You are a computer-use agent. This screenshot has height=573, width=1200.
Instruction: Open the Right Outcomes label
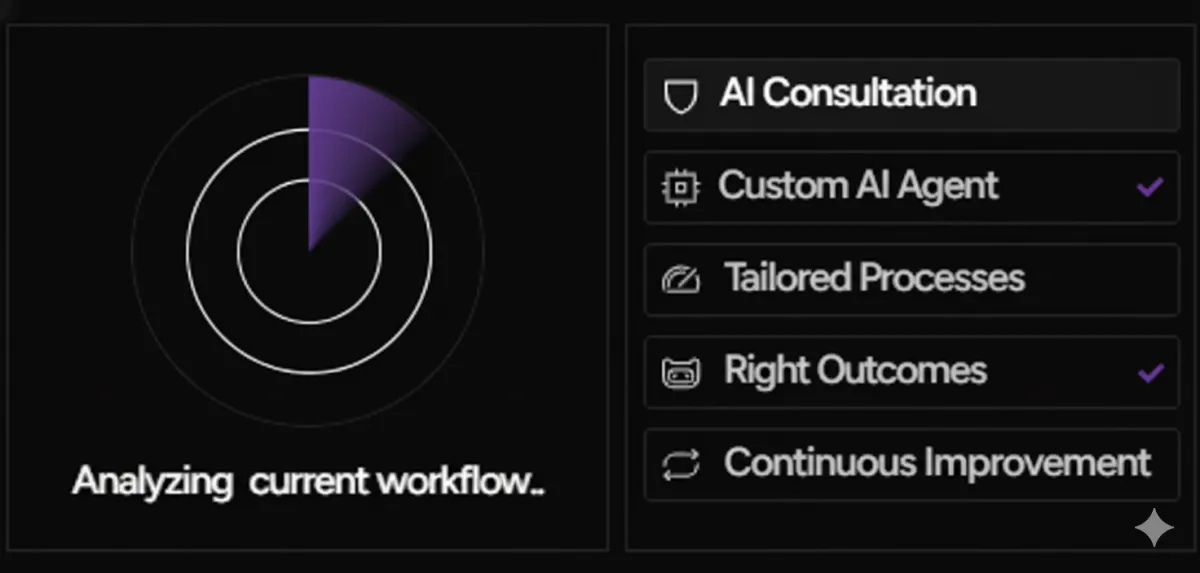(x=855, y=371)
